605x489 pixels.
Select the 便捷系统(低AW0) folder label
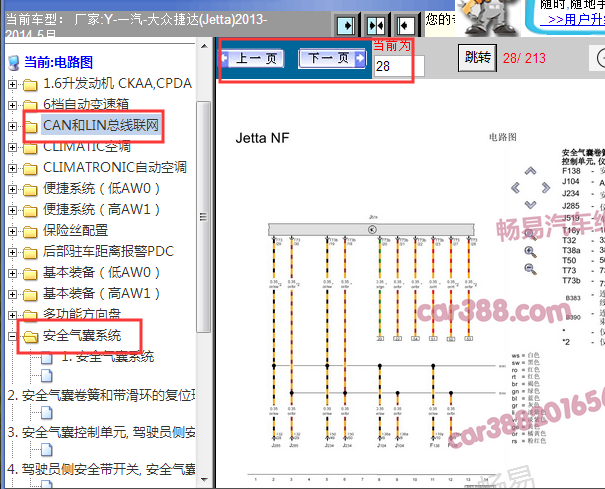click(101, 188)
